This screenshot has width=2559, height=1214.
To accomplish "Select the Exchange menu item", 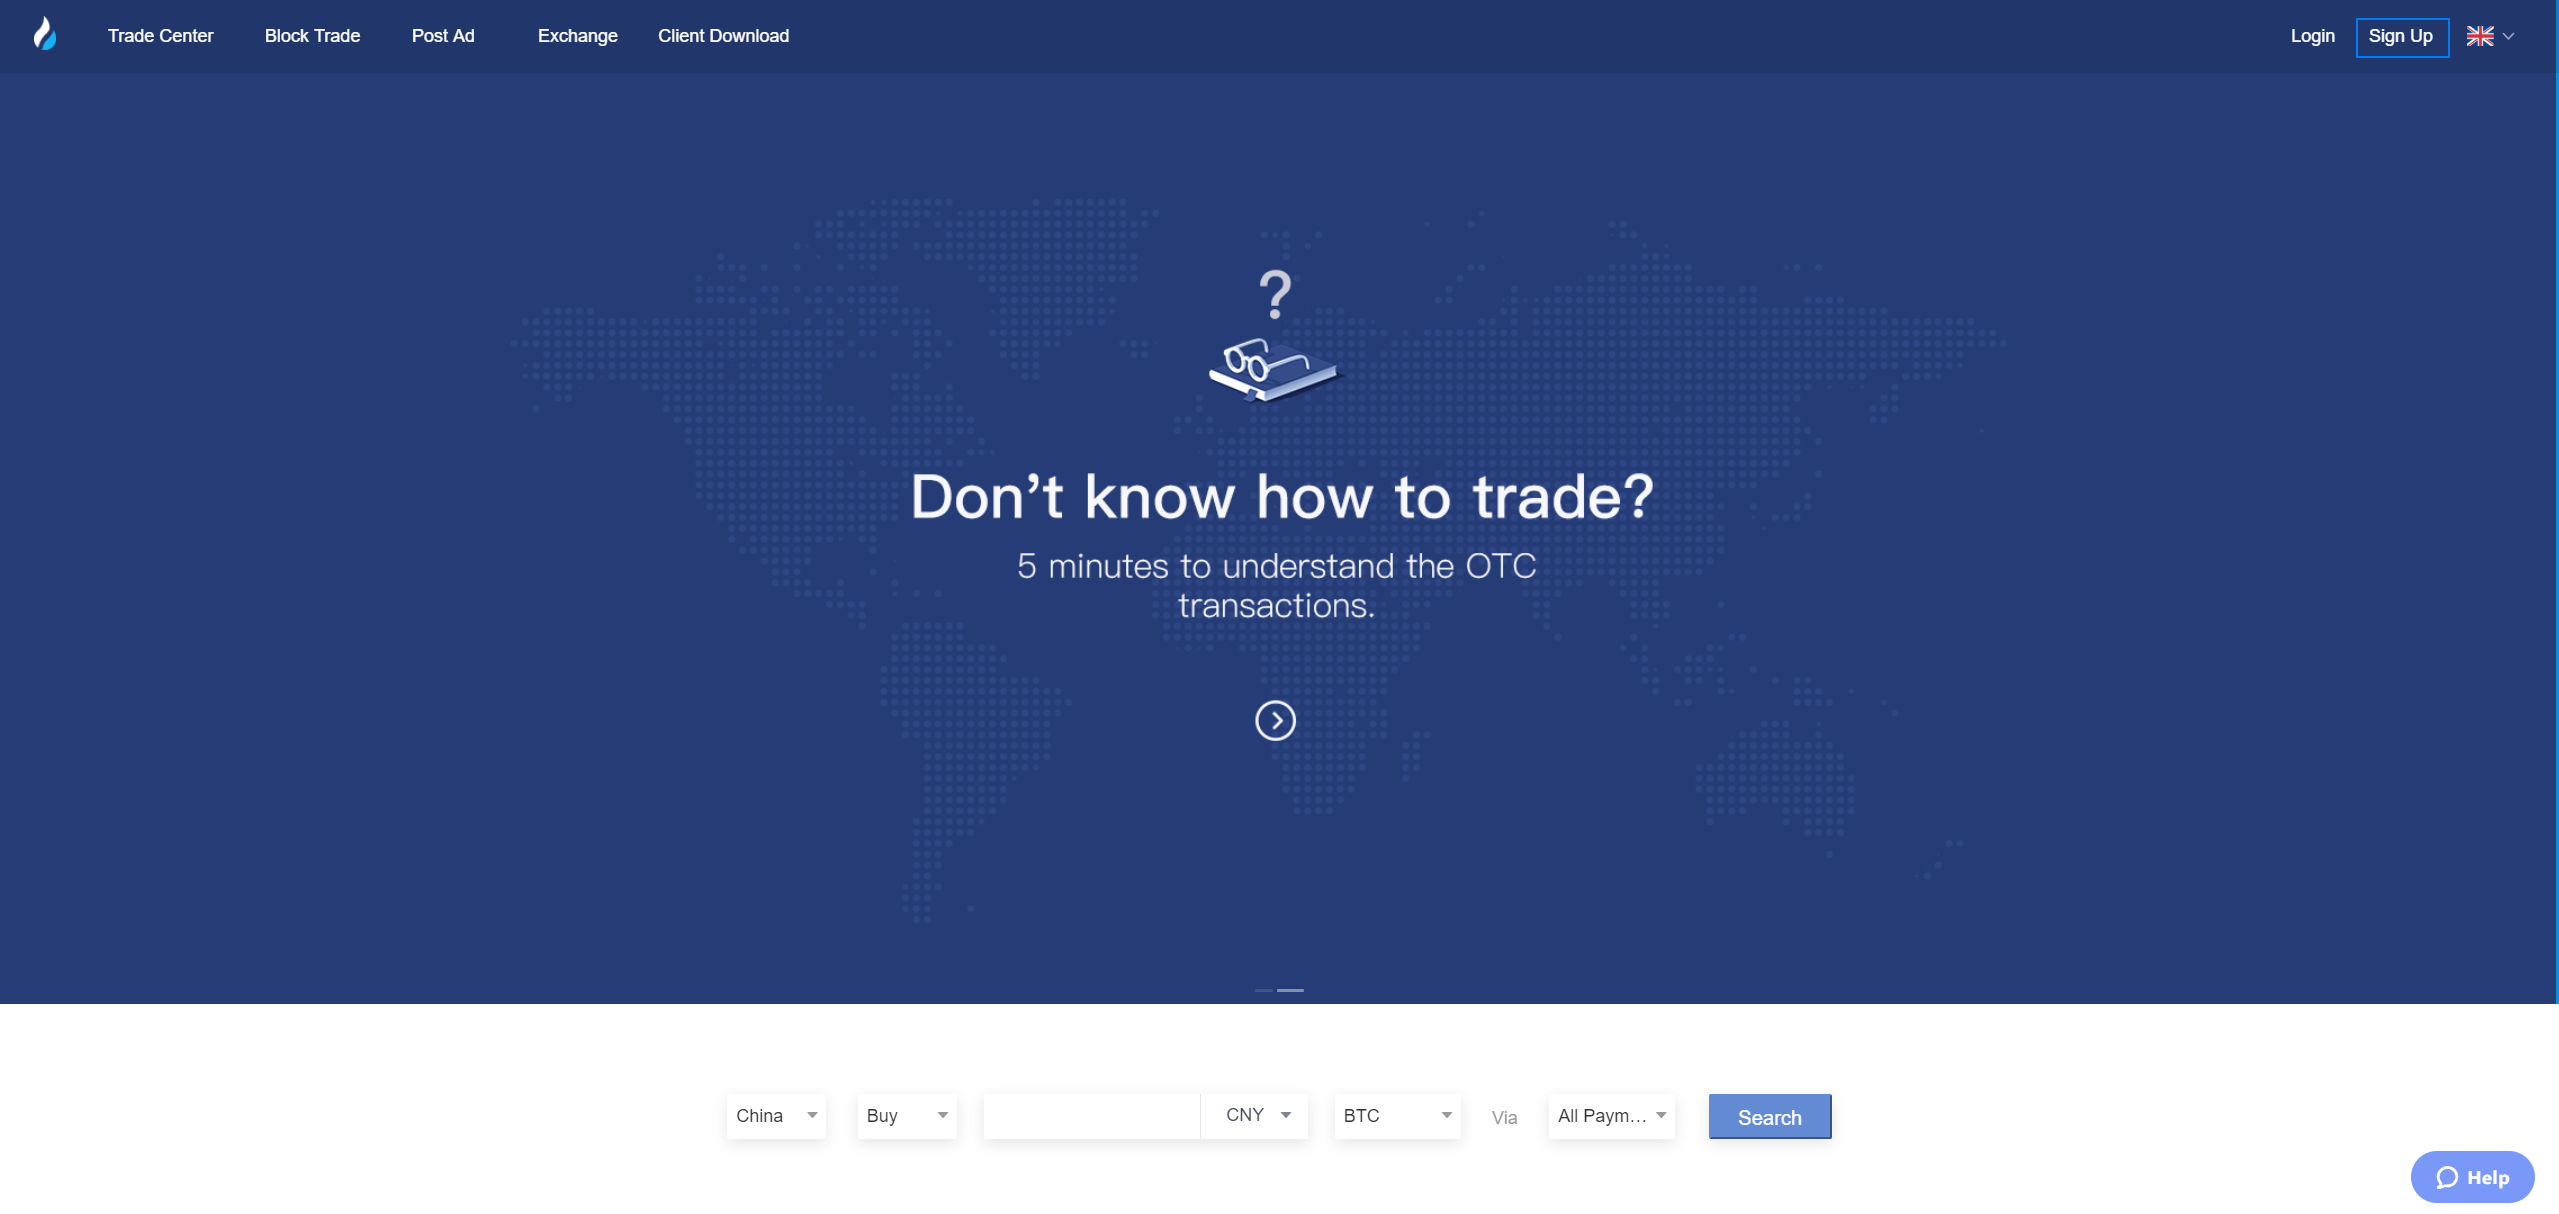I will pos(578,34).
